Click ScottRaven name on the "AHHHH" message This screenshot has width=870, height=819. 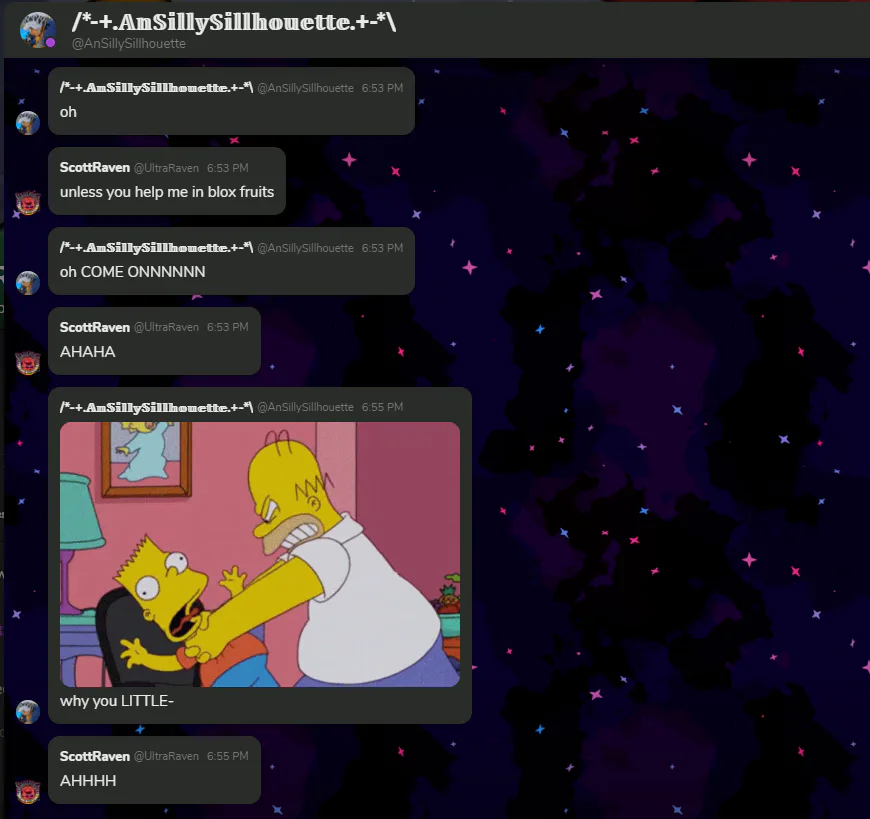point(95,756)
